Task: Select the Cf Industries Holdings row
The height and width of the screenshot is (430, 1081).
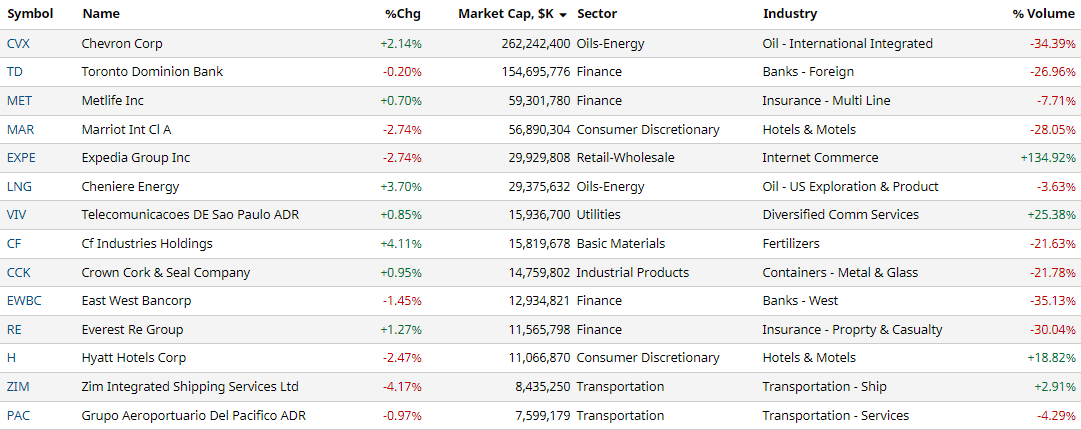Action: [x=147, y=243]
